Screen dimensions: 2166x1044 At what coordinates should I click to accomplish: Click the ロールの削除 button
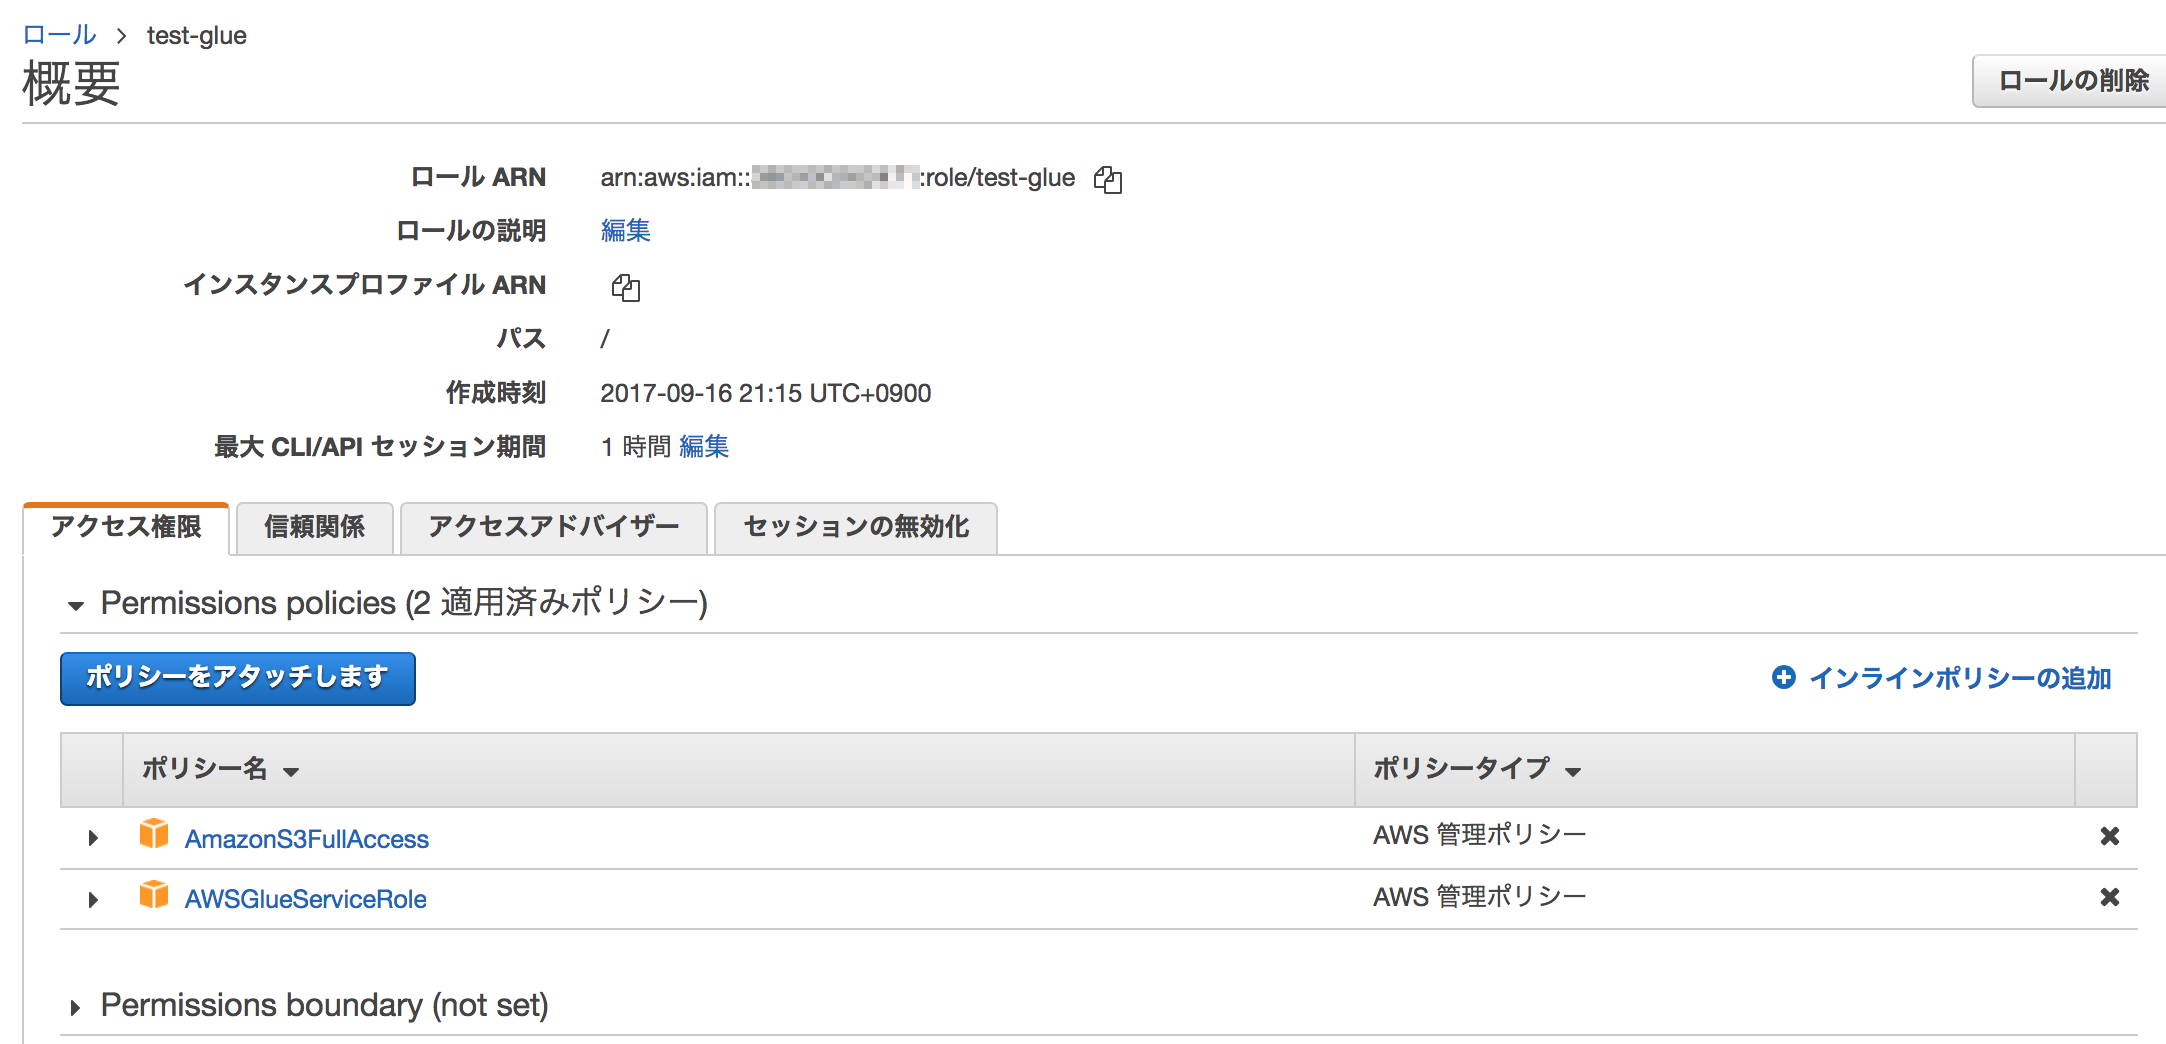[2071, 81]
